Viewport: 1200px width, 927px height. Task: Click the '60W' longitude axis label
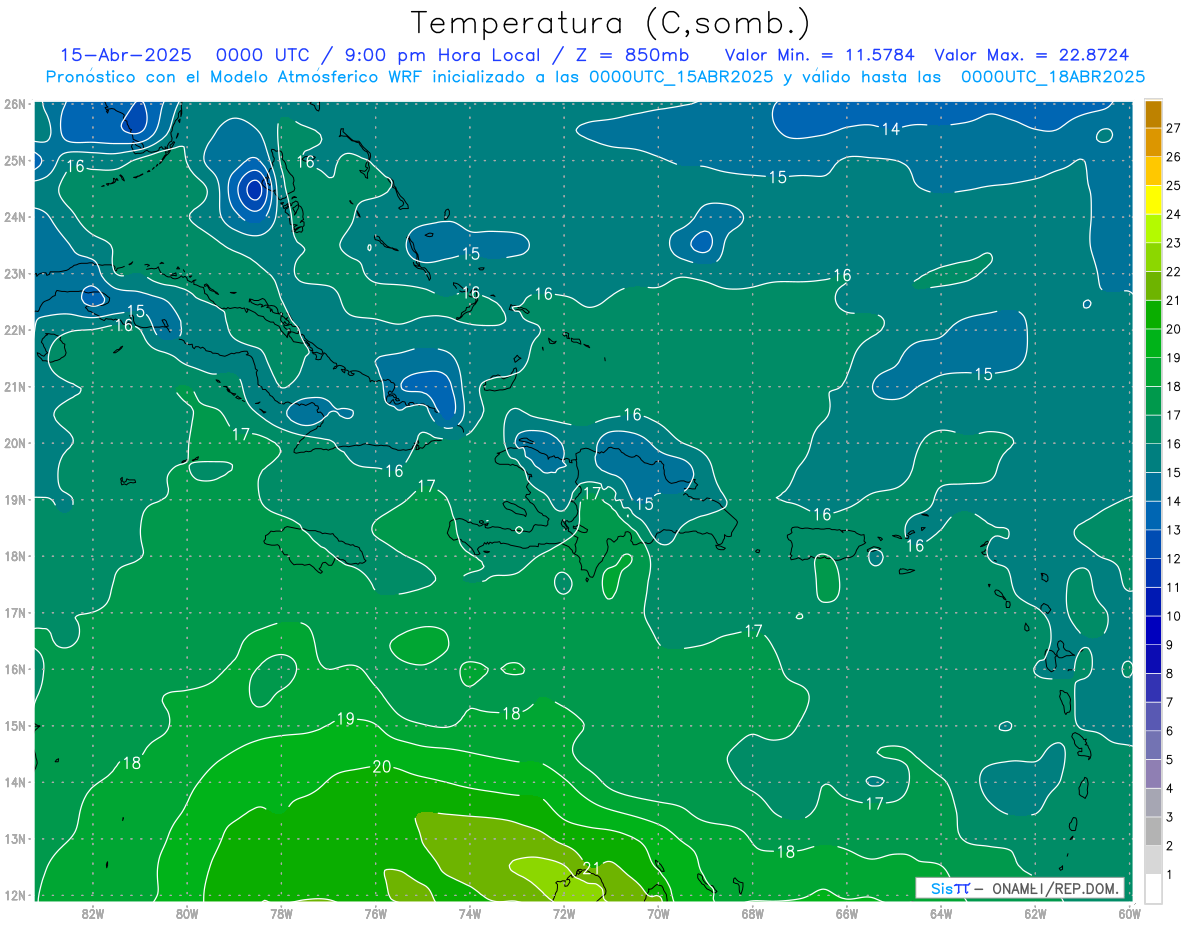[x=1130, y=912]
